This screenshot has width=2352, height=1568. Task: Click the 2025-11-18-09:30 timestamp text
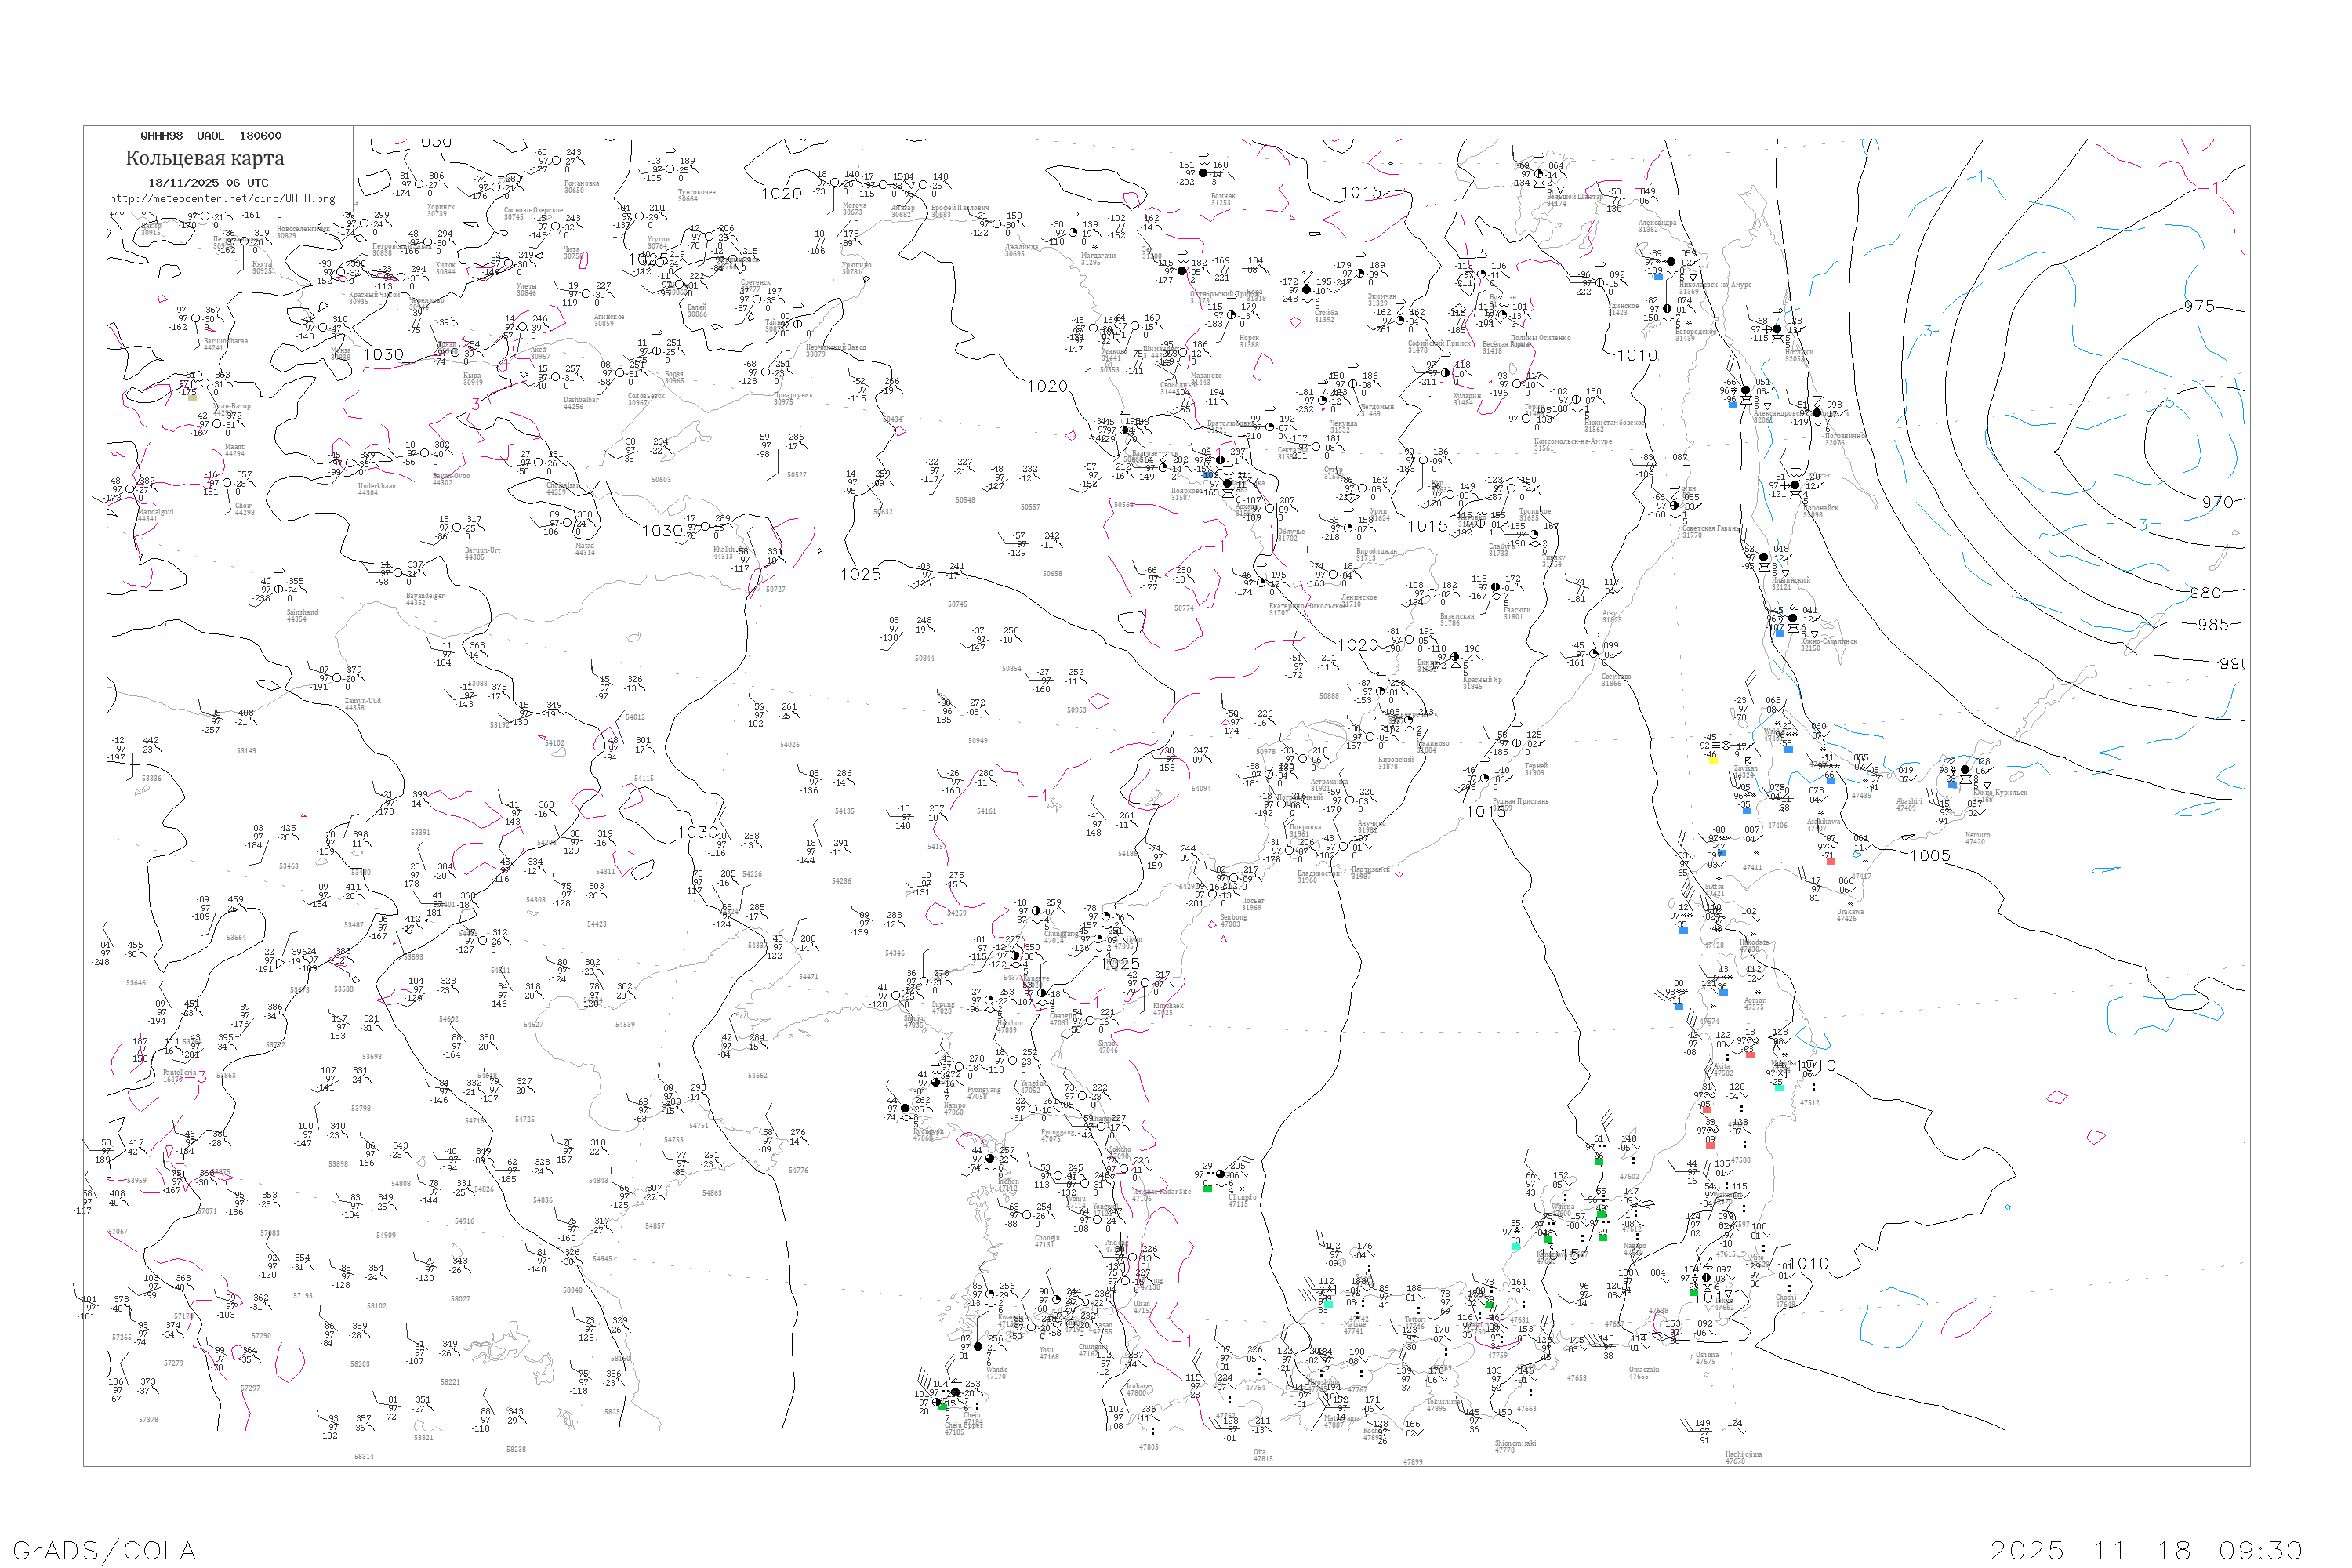(x=2146, y=1550)
